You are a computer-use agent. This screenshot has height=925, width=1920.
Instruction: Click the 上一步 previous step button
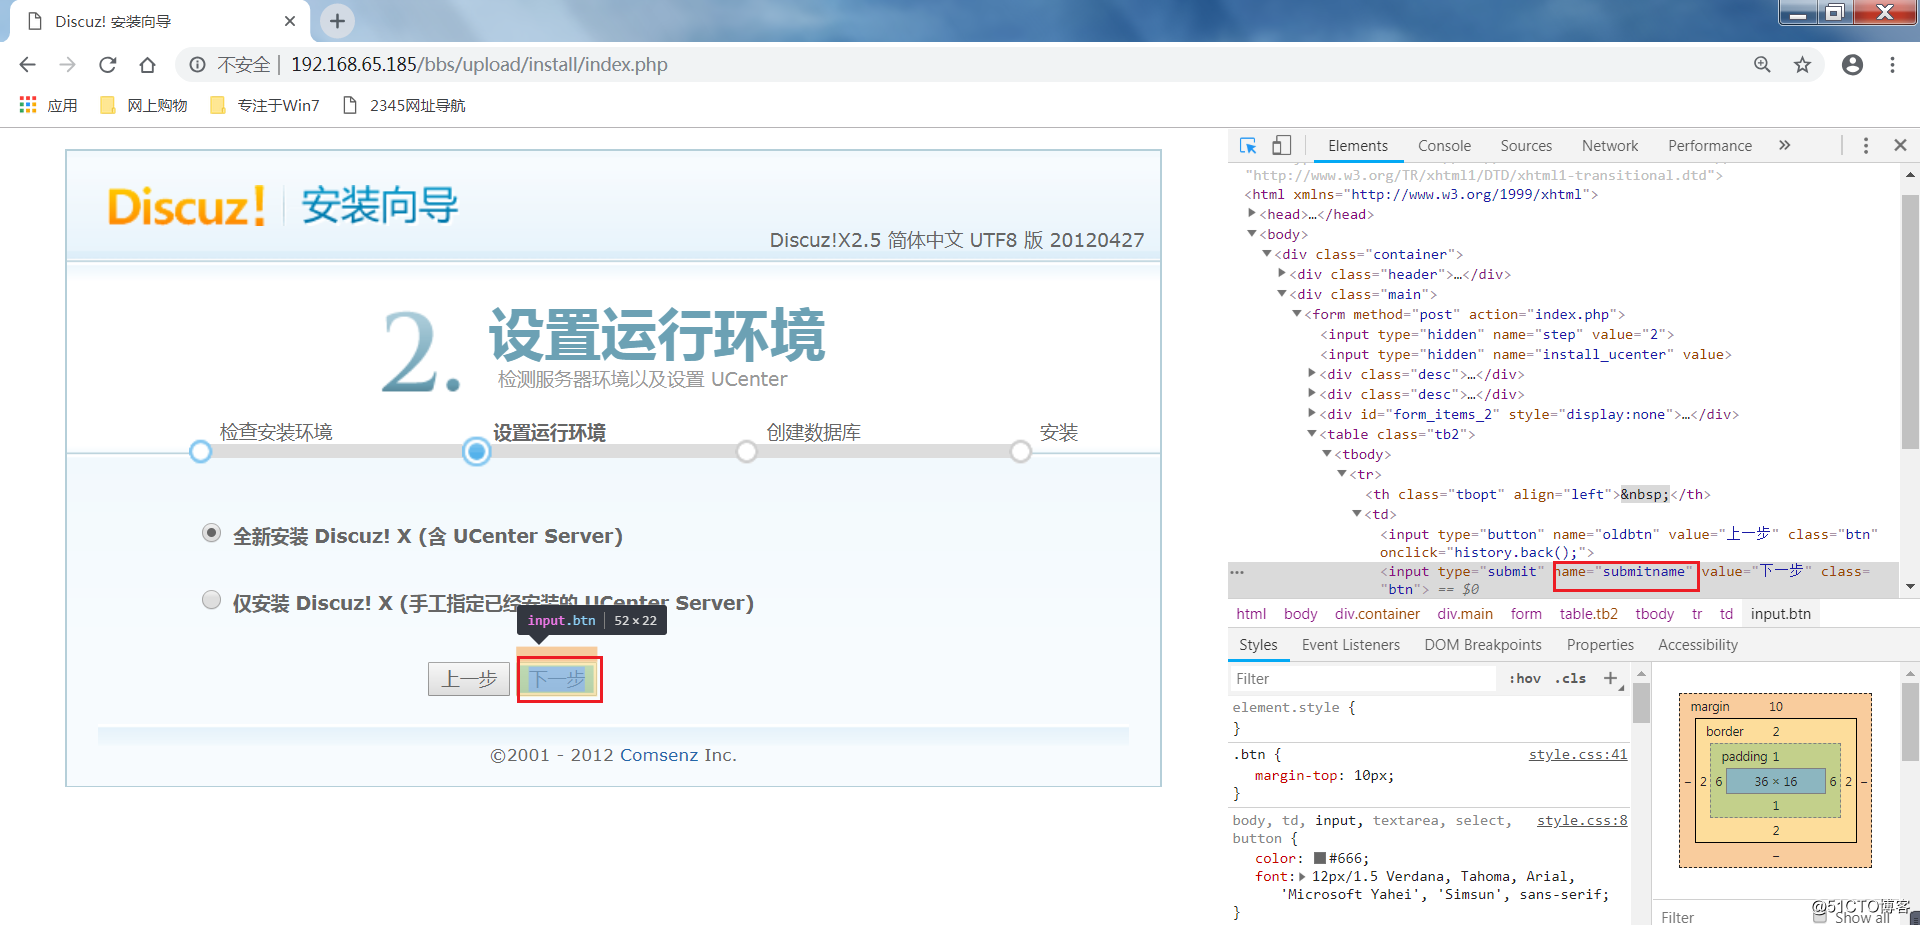pyautogui.click(x=469, y=679)
